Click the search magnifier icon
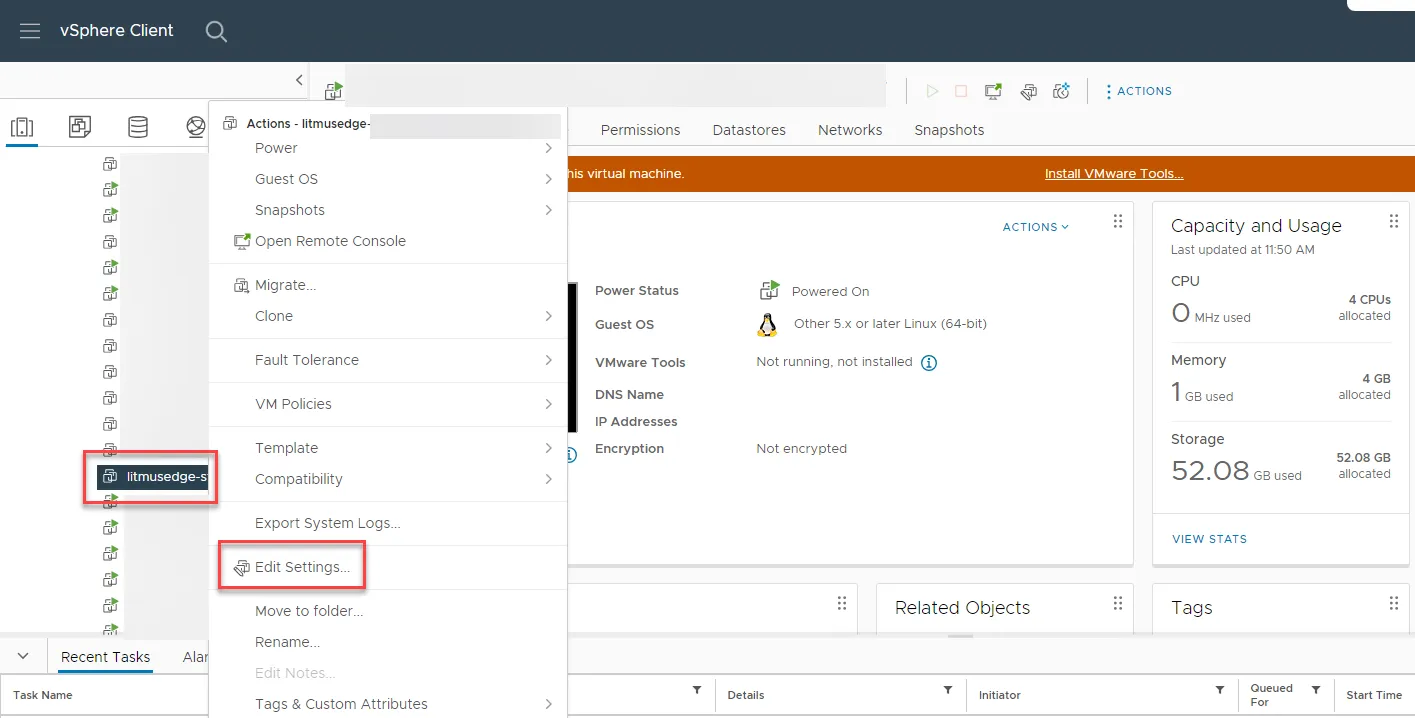Screen dimensions: 1415x718 [x=216, y=31]
